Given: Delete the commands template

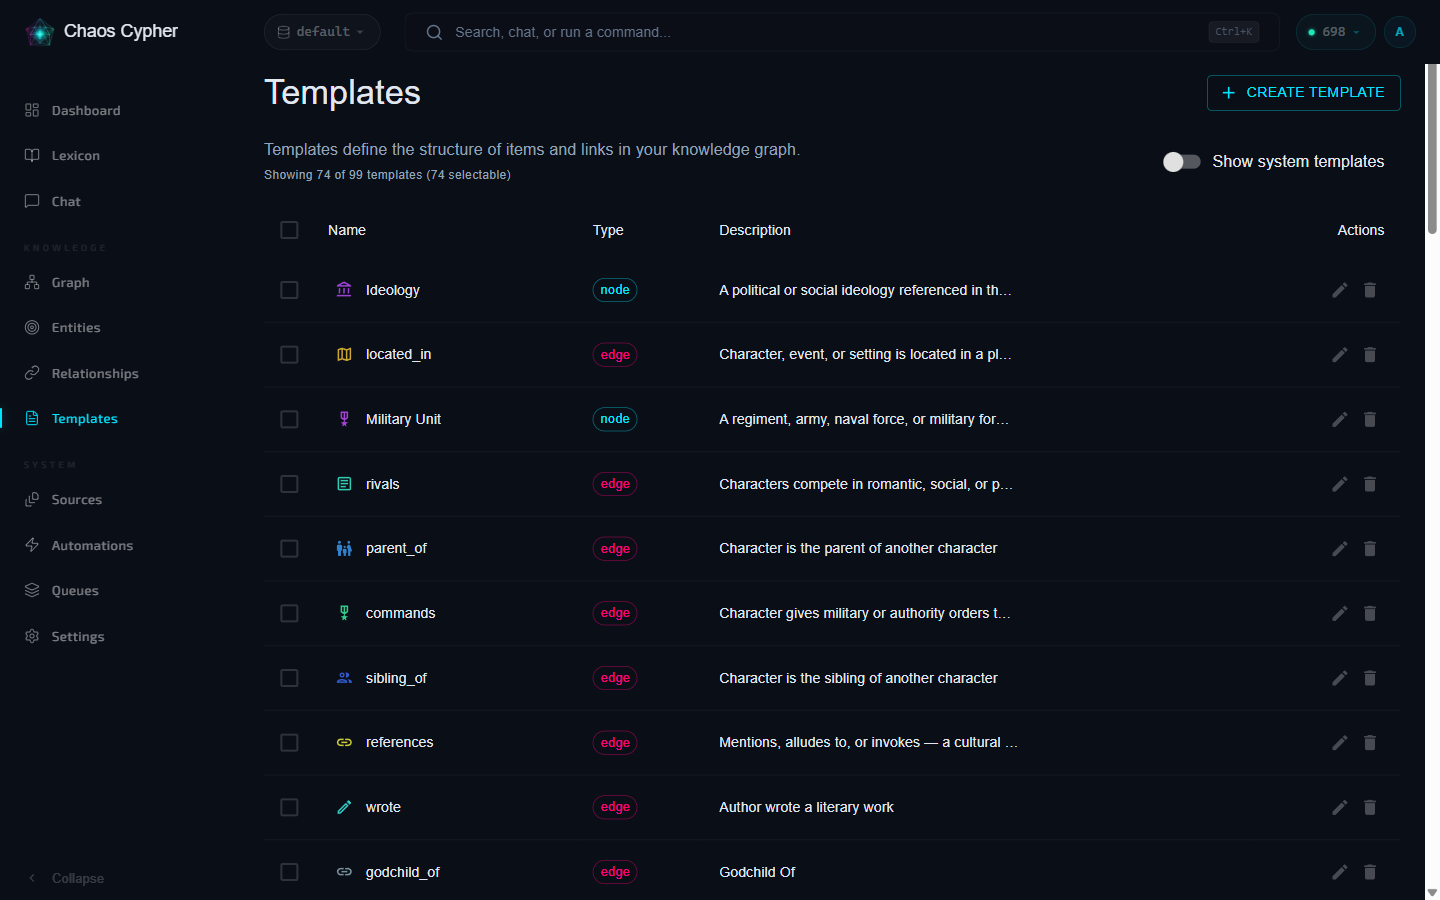Looking at the screenshot, I should click(x=1370, y=613).
